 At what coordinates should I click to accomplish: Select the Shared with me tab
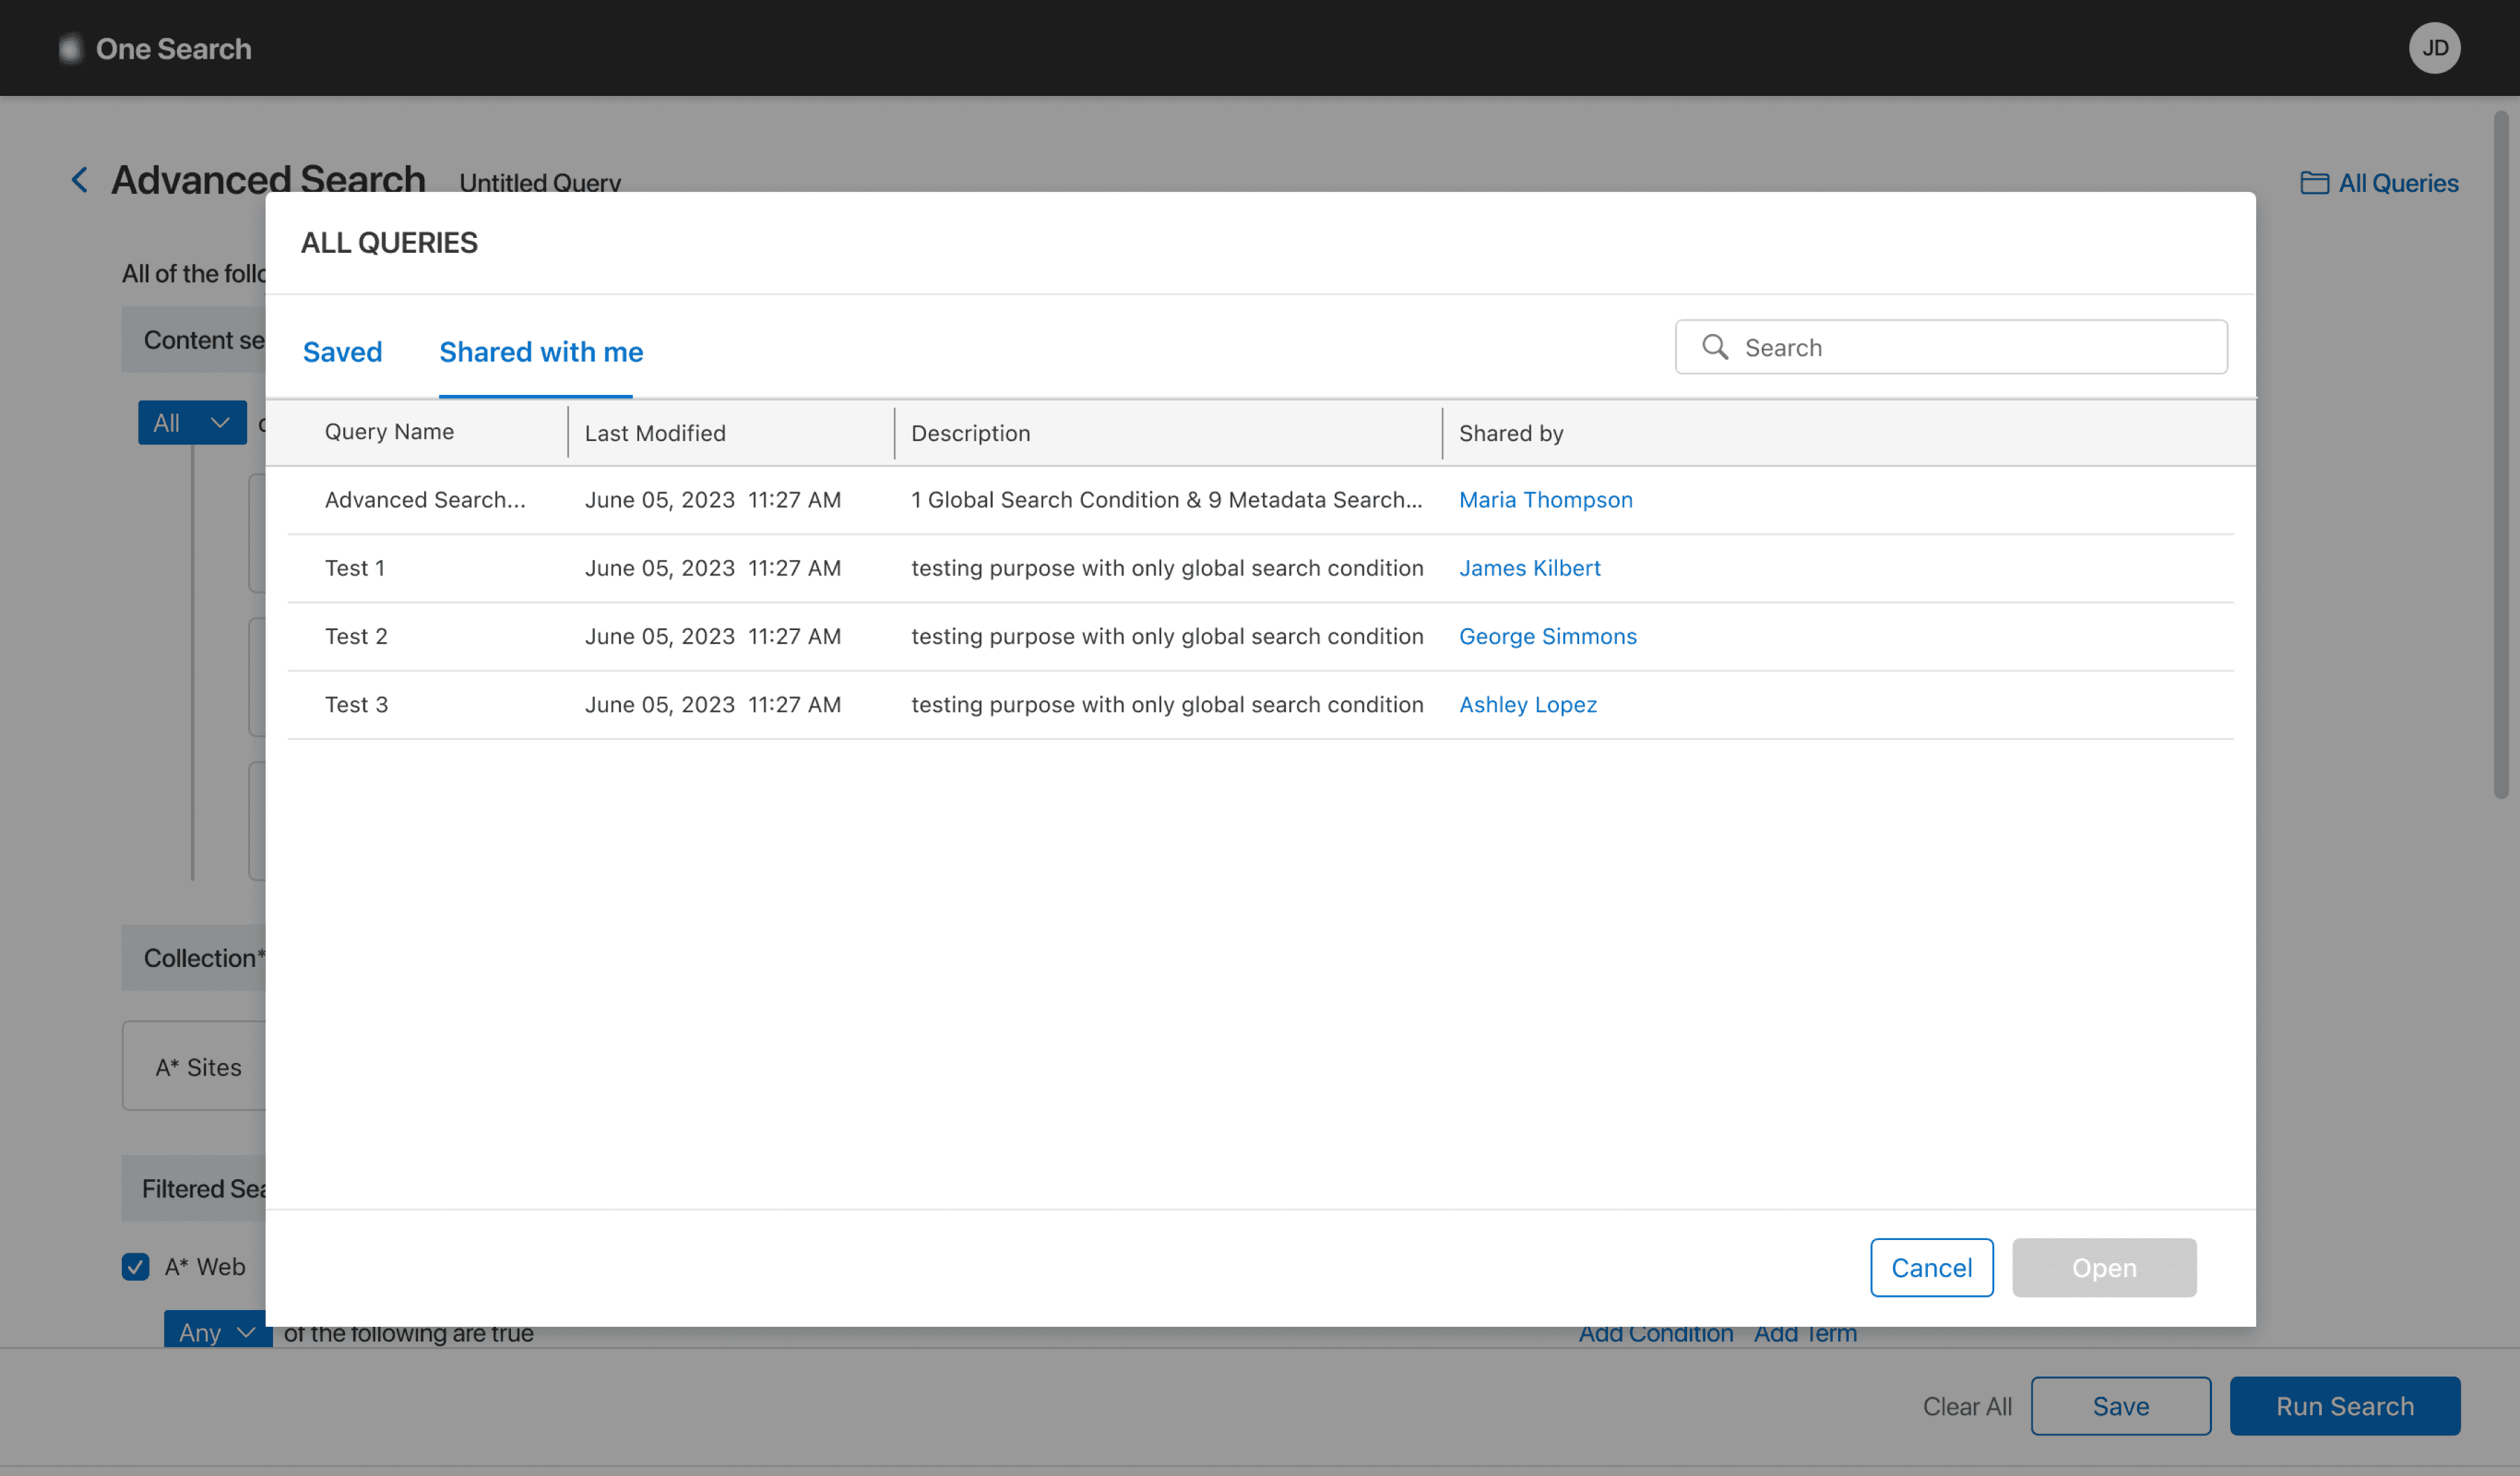541,352
